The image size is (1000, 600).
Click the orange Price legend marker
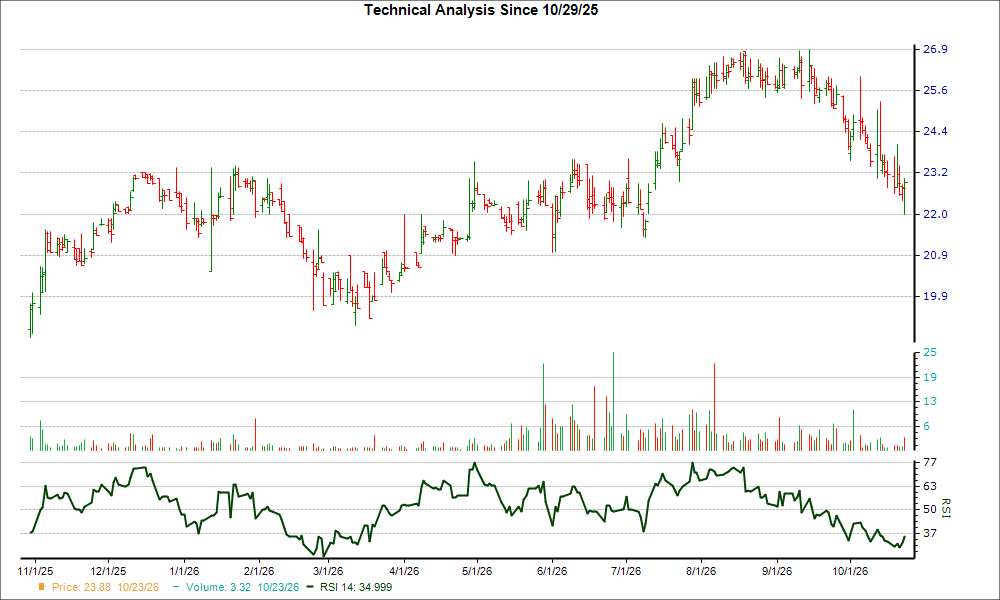tap(42, 587)
